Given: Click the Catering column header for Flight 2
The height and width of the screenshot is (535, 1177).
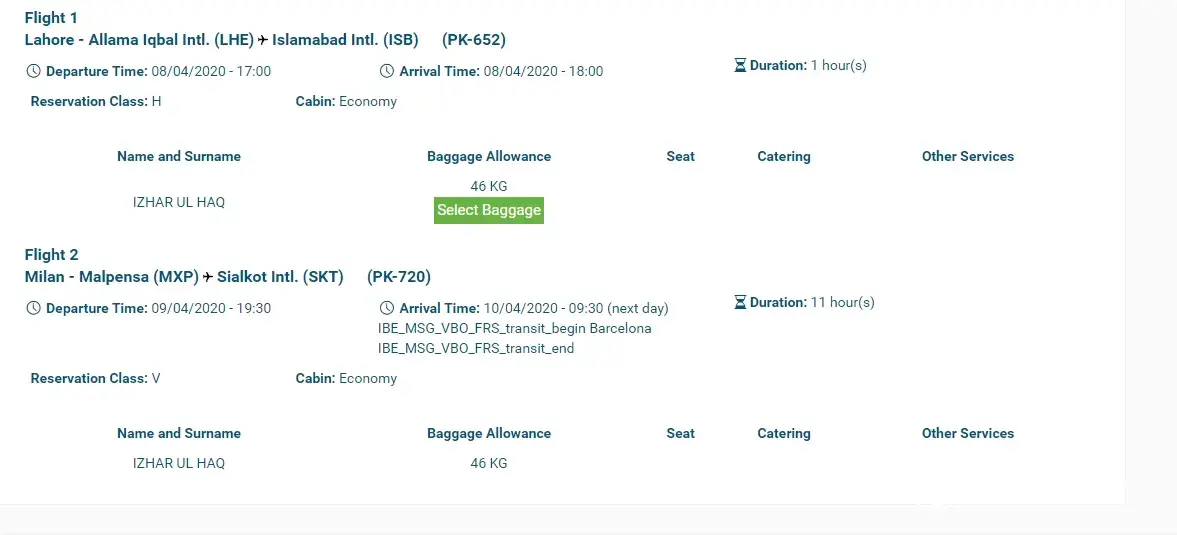Looking at the screenshot, I should click(x=784, y=434).
